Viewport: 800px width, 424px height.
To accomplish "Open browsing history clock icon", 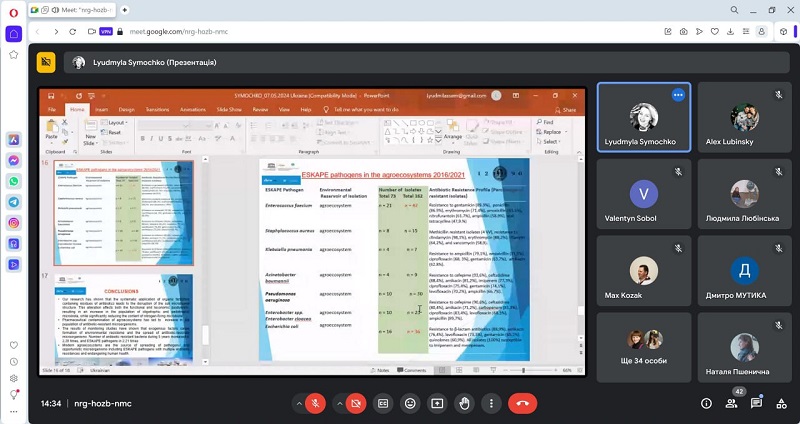I will click(14, 362).
